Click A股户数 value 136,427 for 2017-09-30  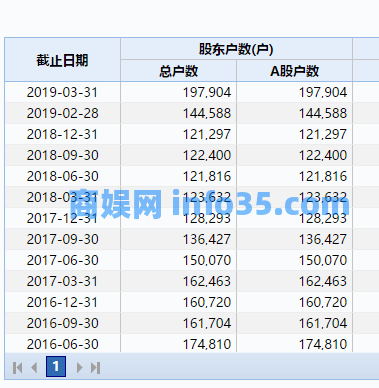[323, 239]
